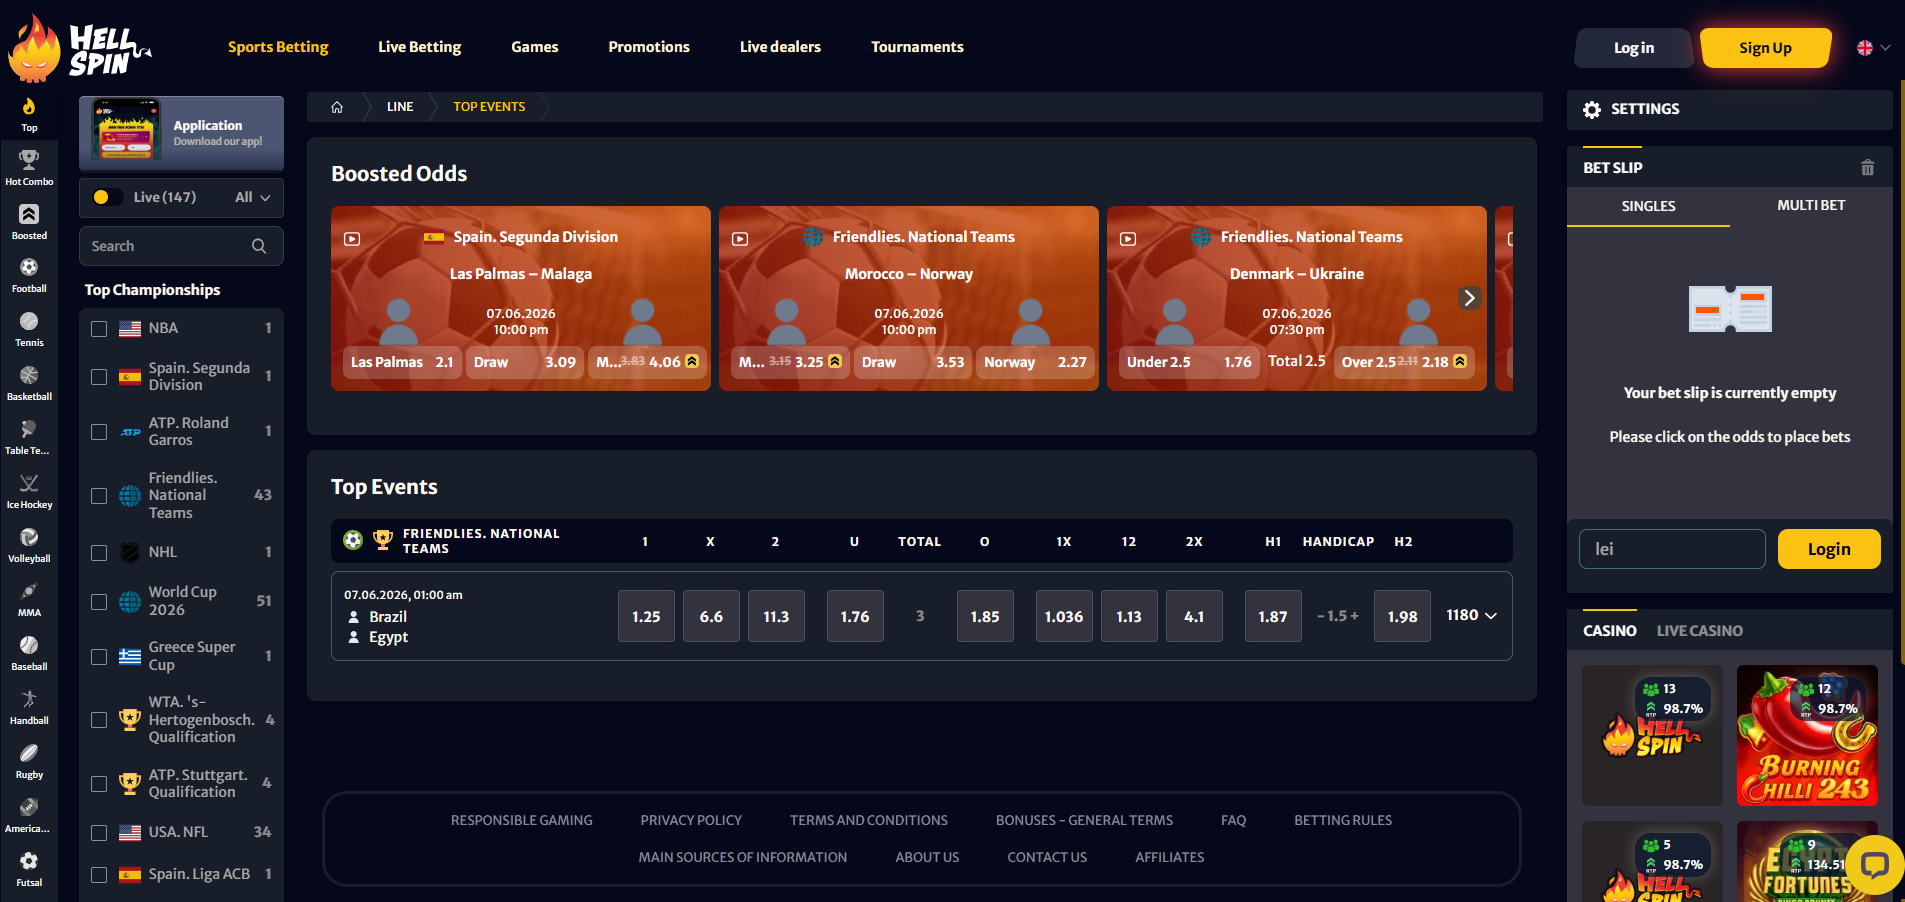Click yellow Login button in bet slip
Screen dimensions: 1905x902
[x=1829, y=549]
